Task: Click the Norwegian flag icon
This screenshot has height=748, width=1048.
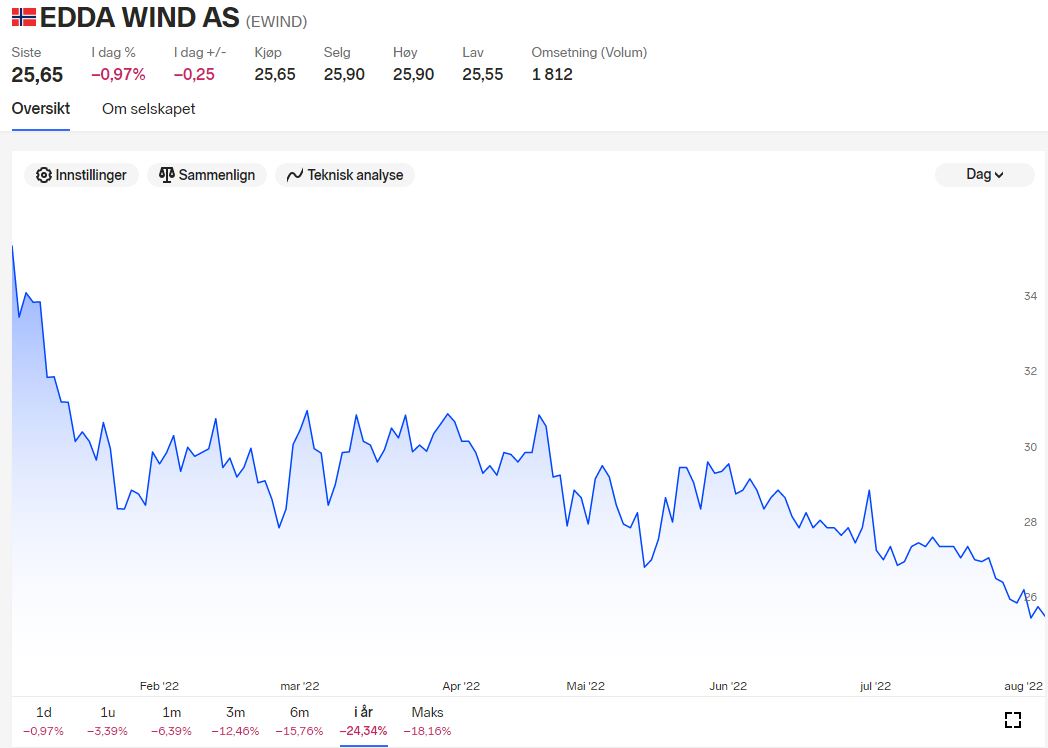Action: click(x=23, y=17)
